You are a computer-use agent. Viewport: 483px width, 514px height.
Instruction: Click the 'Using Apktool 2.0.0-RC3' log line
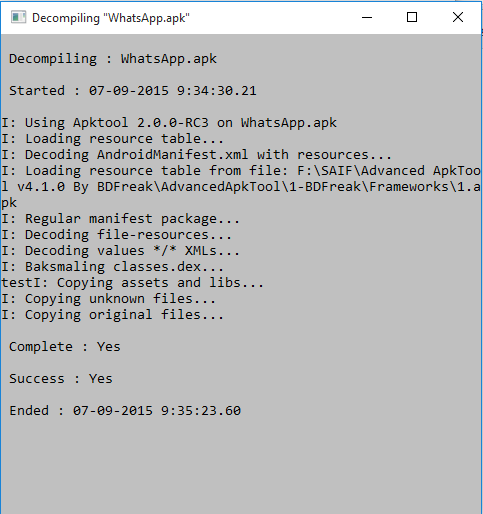[169, 123]
